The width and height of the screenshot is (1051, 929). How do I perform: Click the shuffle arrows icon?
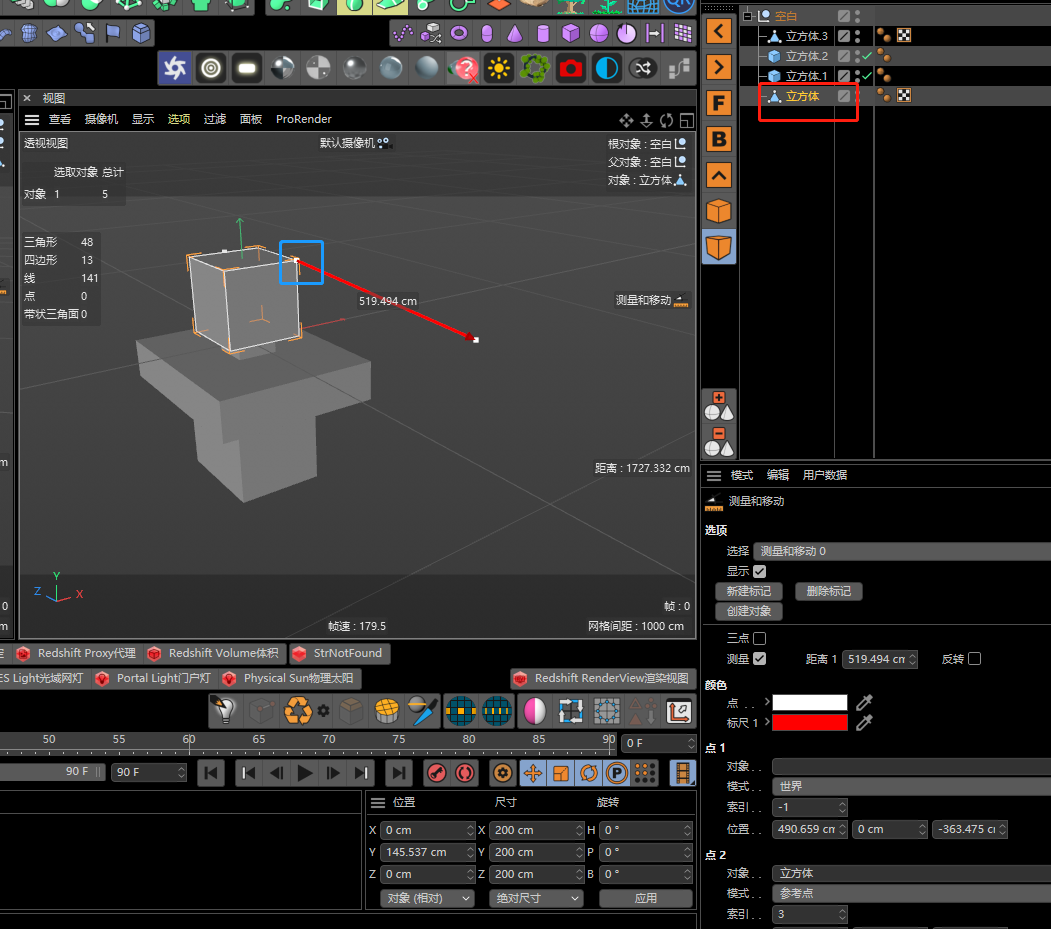click(643, 68)
